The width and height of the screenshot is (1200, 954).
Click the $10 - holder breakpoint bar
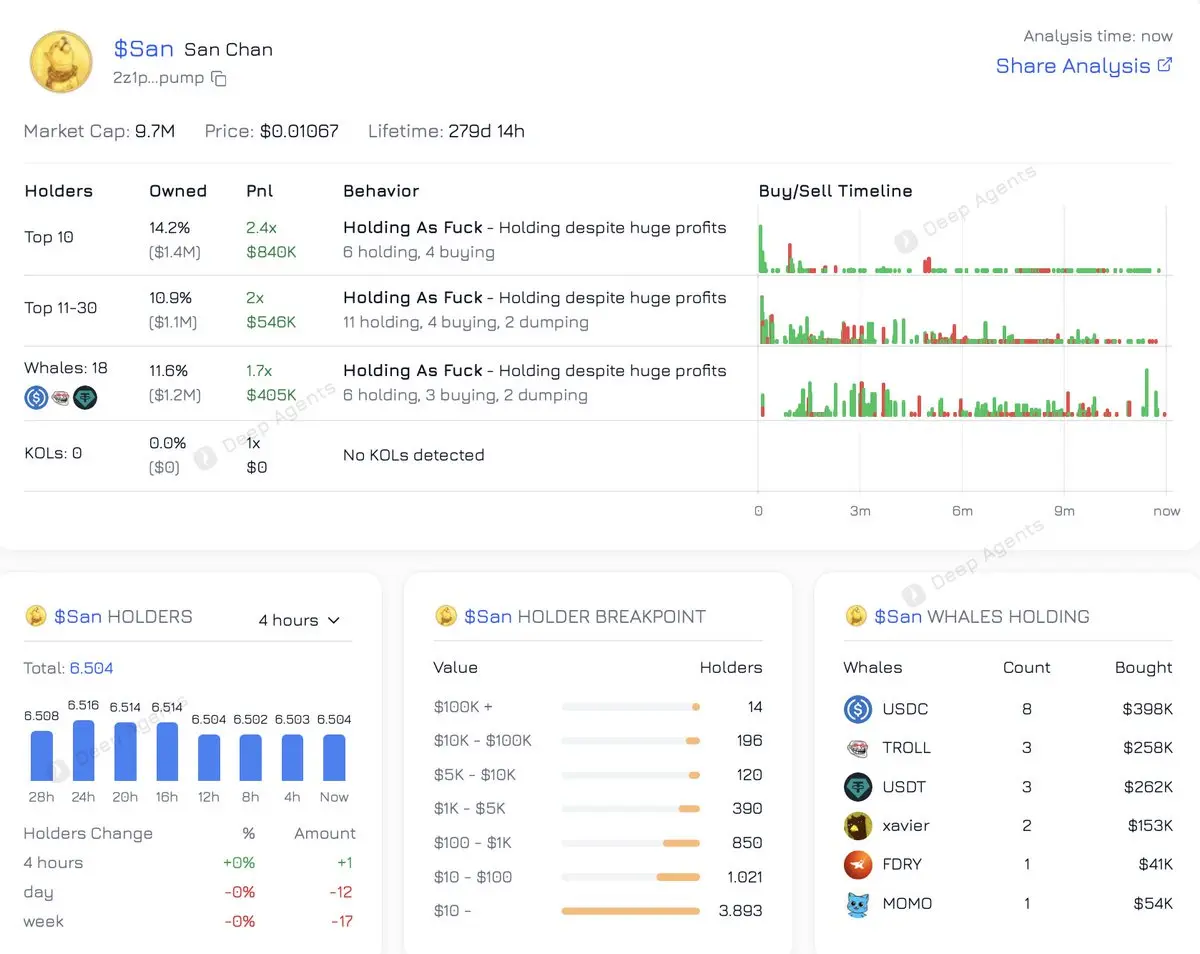[x=631, y=911]
